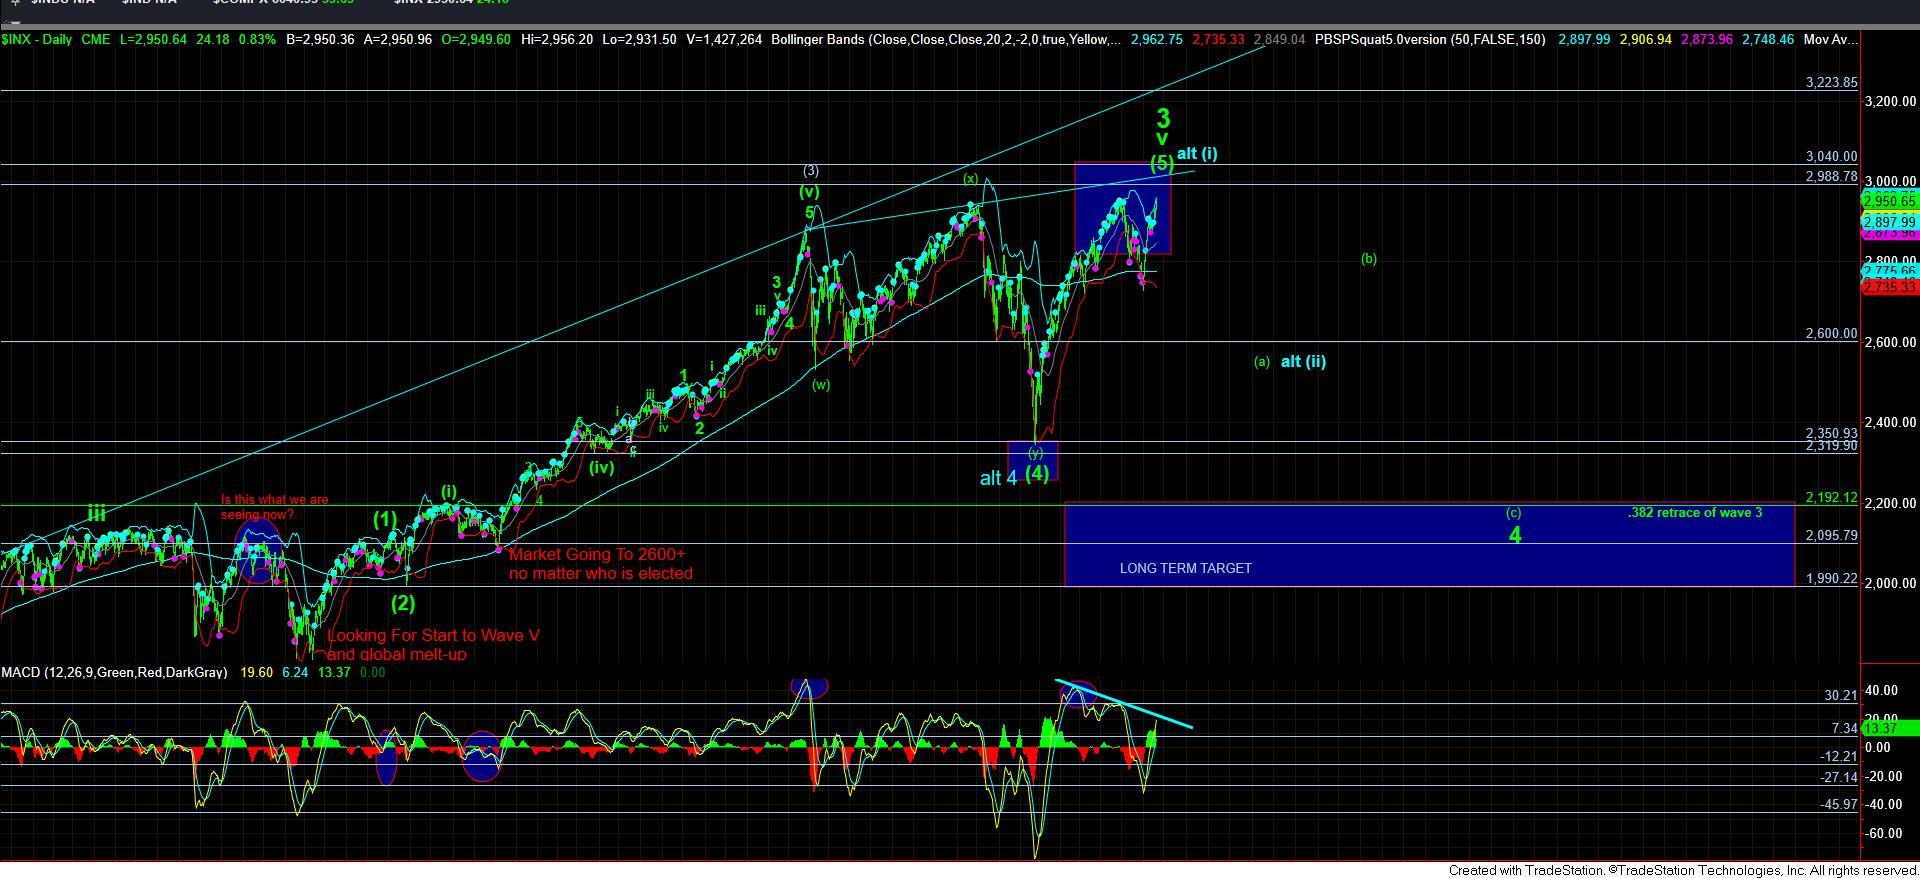Click the PBSP value 2,748.46
The image size is (1920, 878).
coord(1768,40)
